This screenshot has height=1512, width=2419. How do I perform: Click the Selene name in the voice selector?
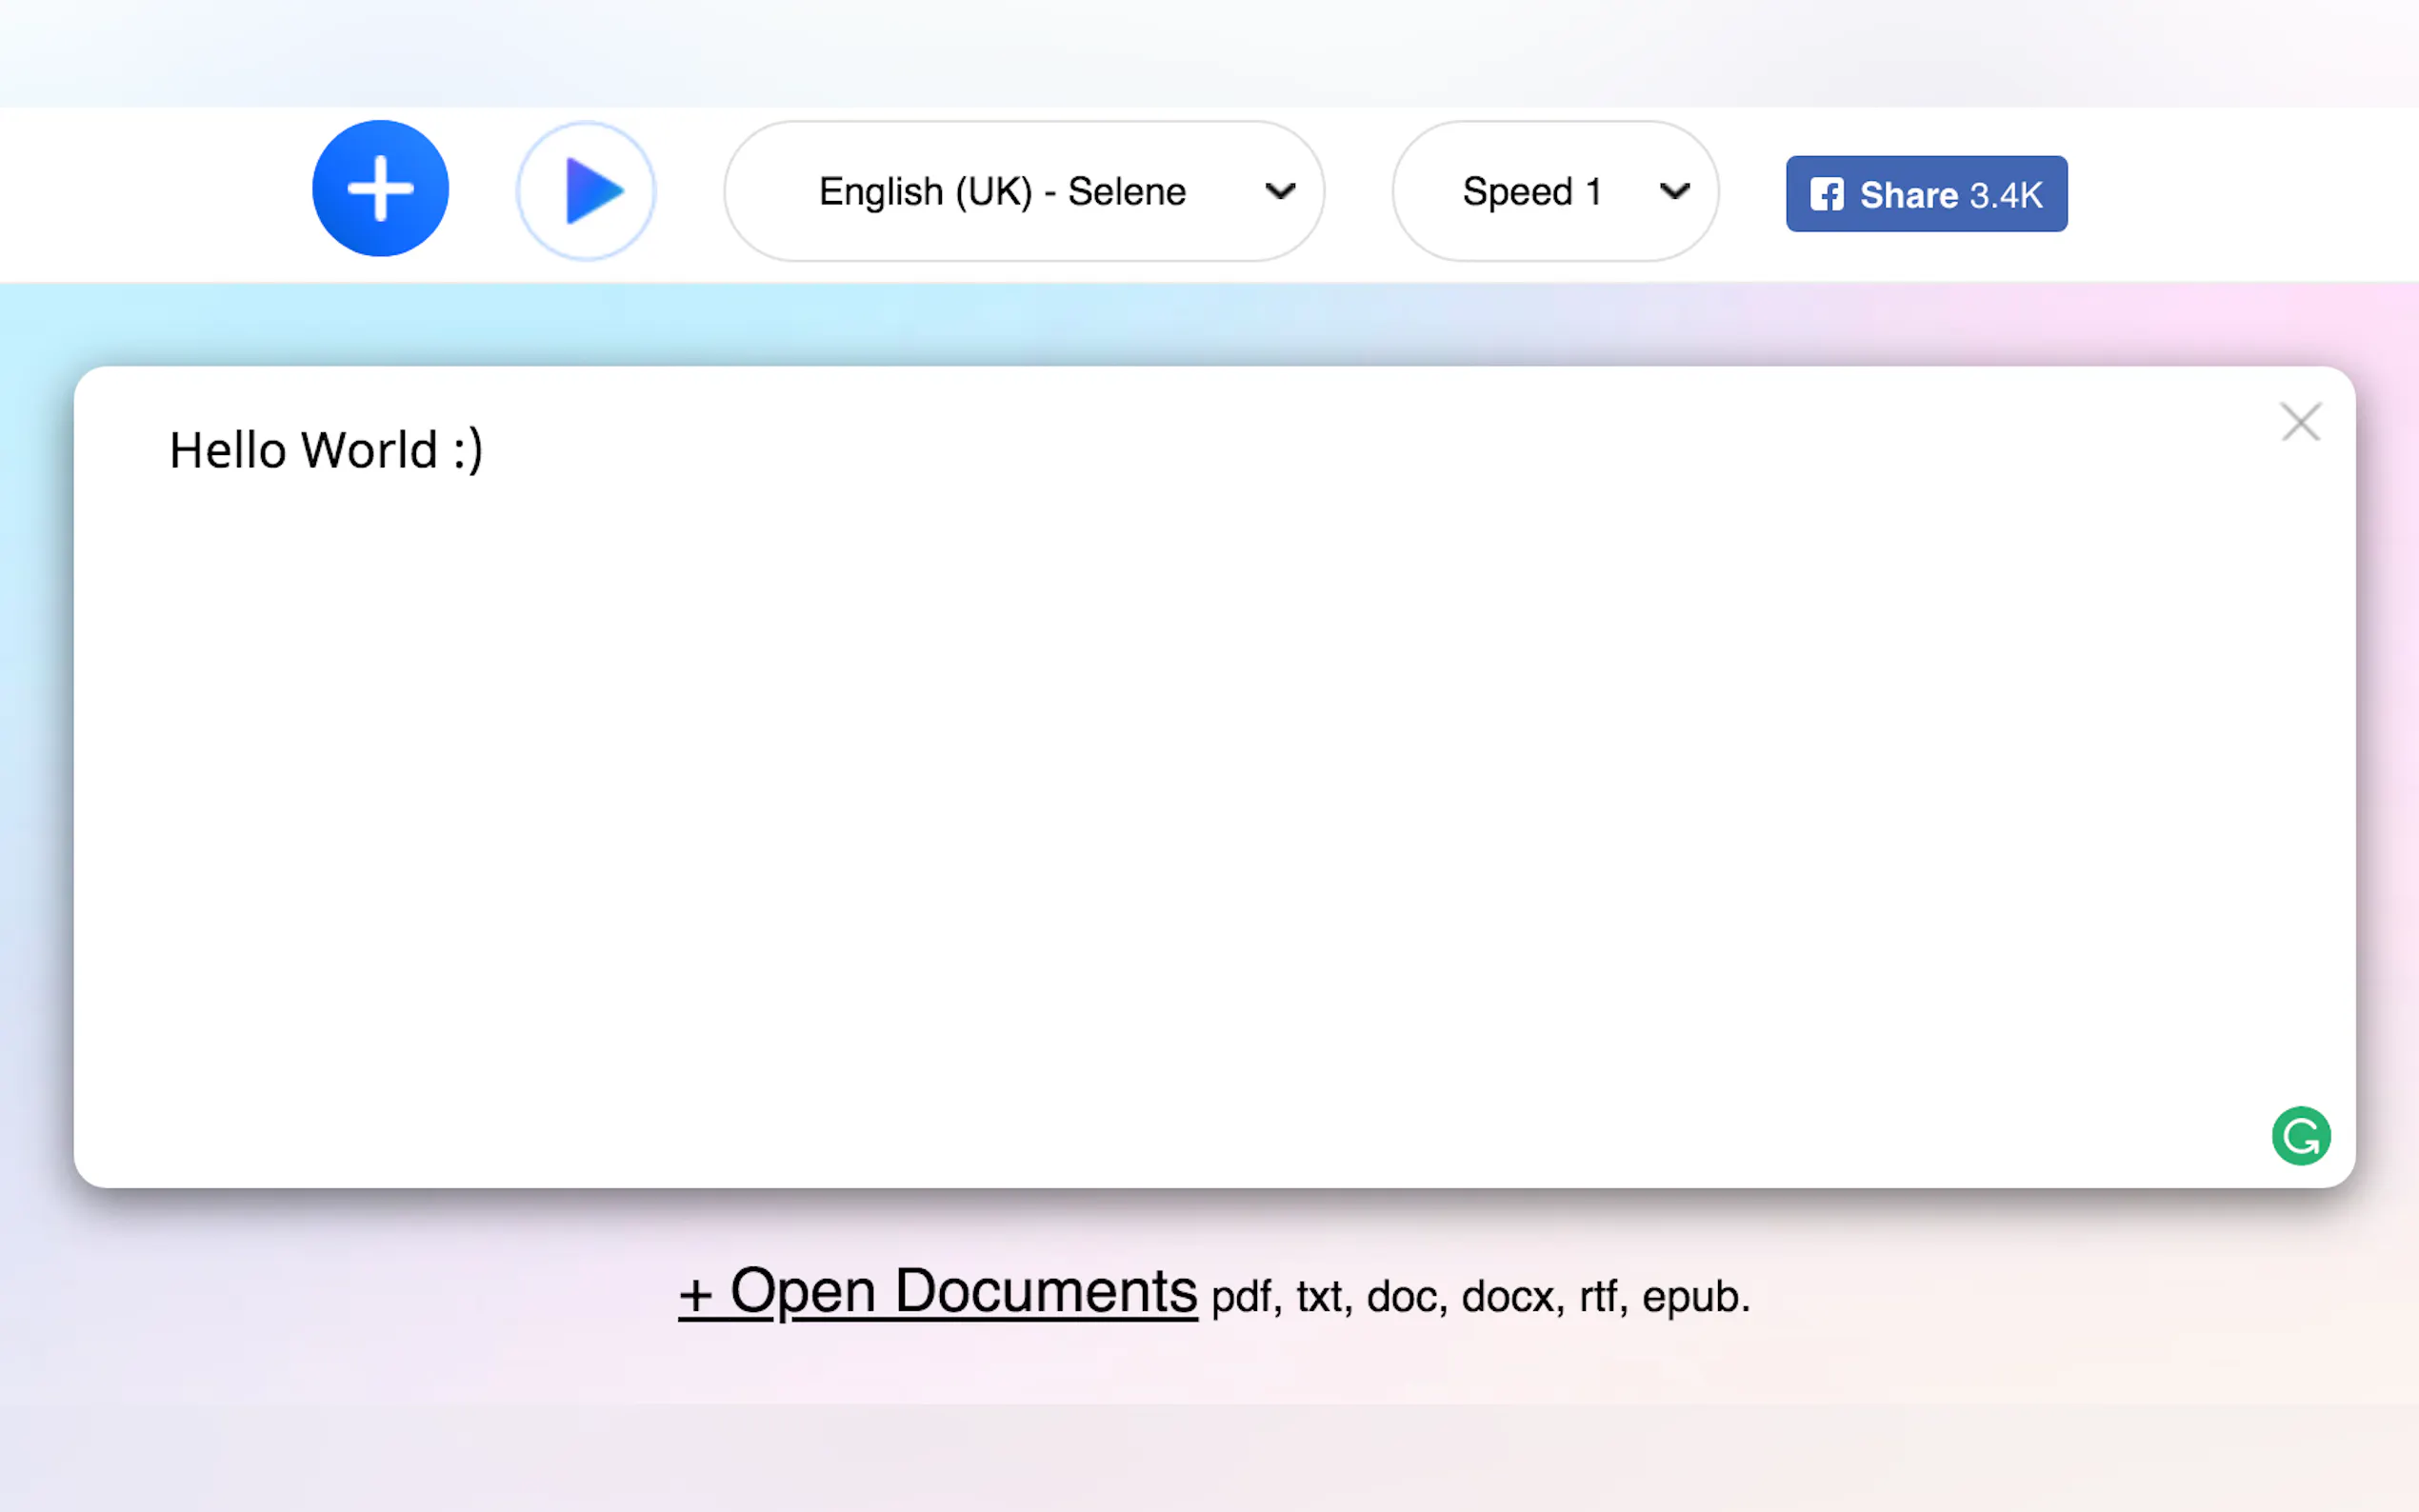point(1126,191)
